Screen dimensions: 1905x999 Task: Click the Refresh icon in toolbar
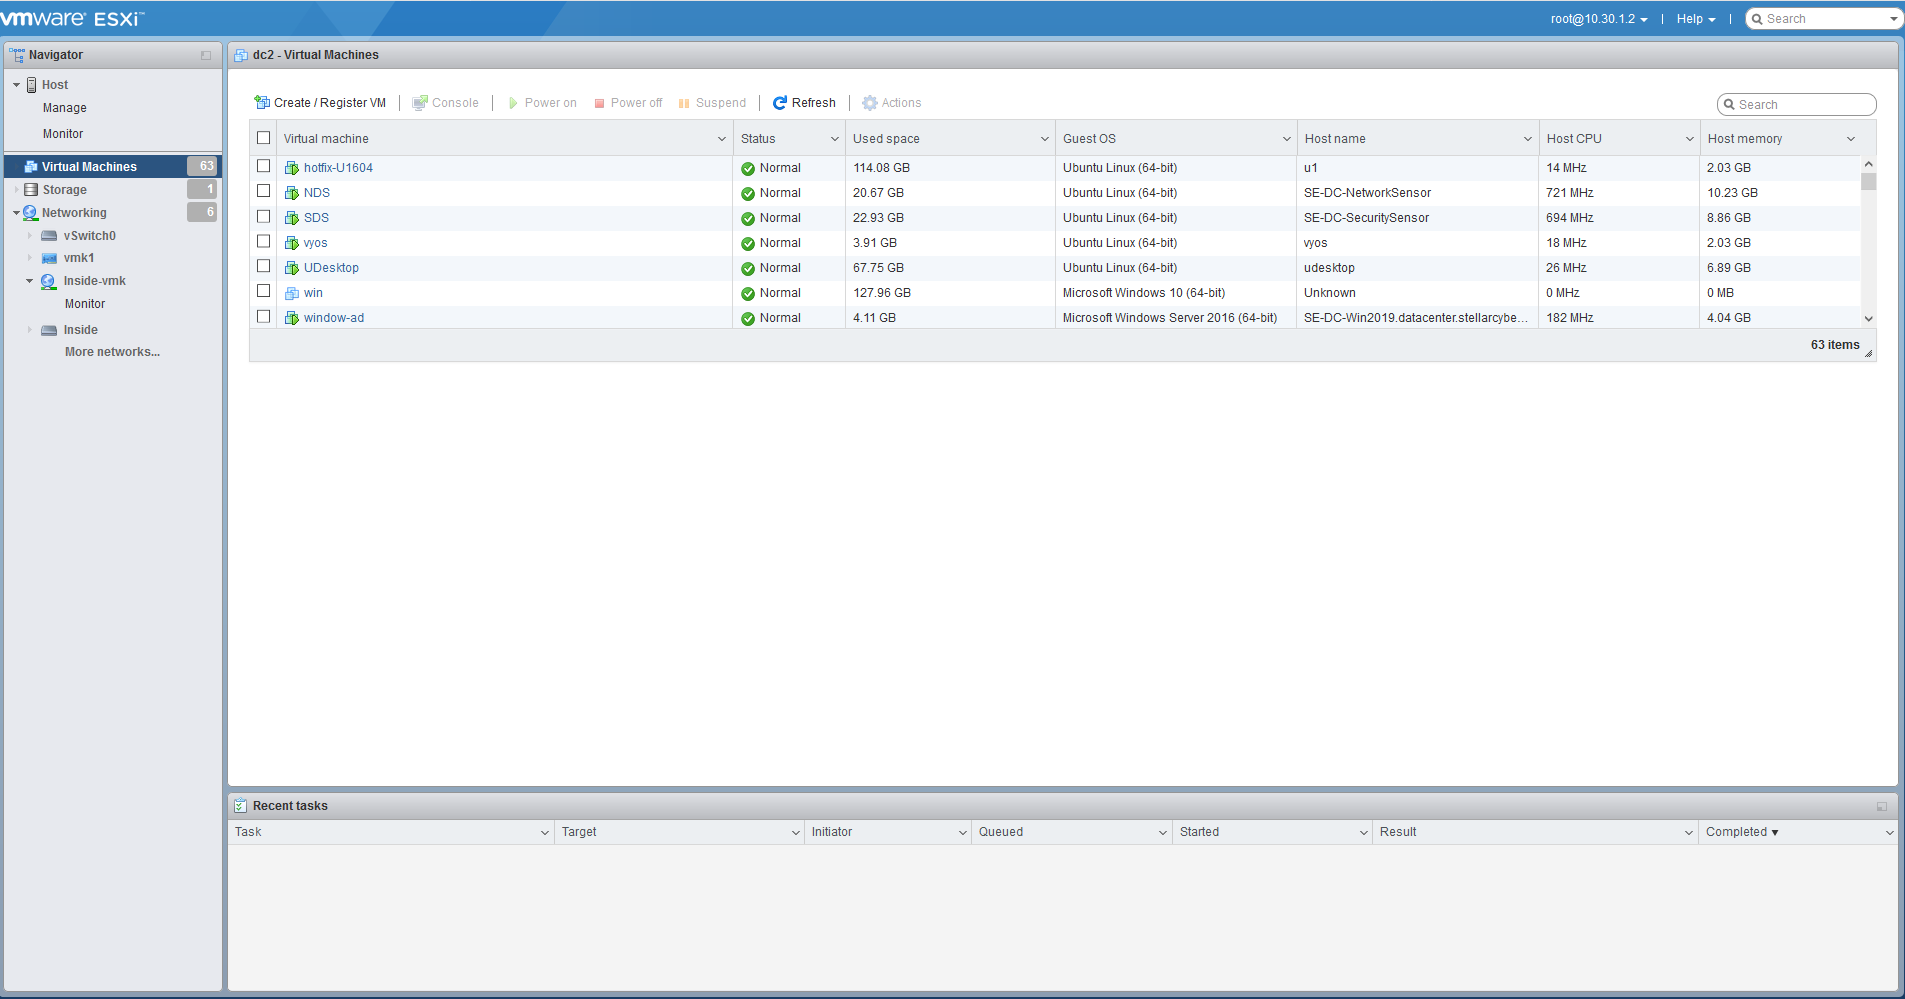[780, 103]
